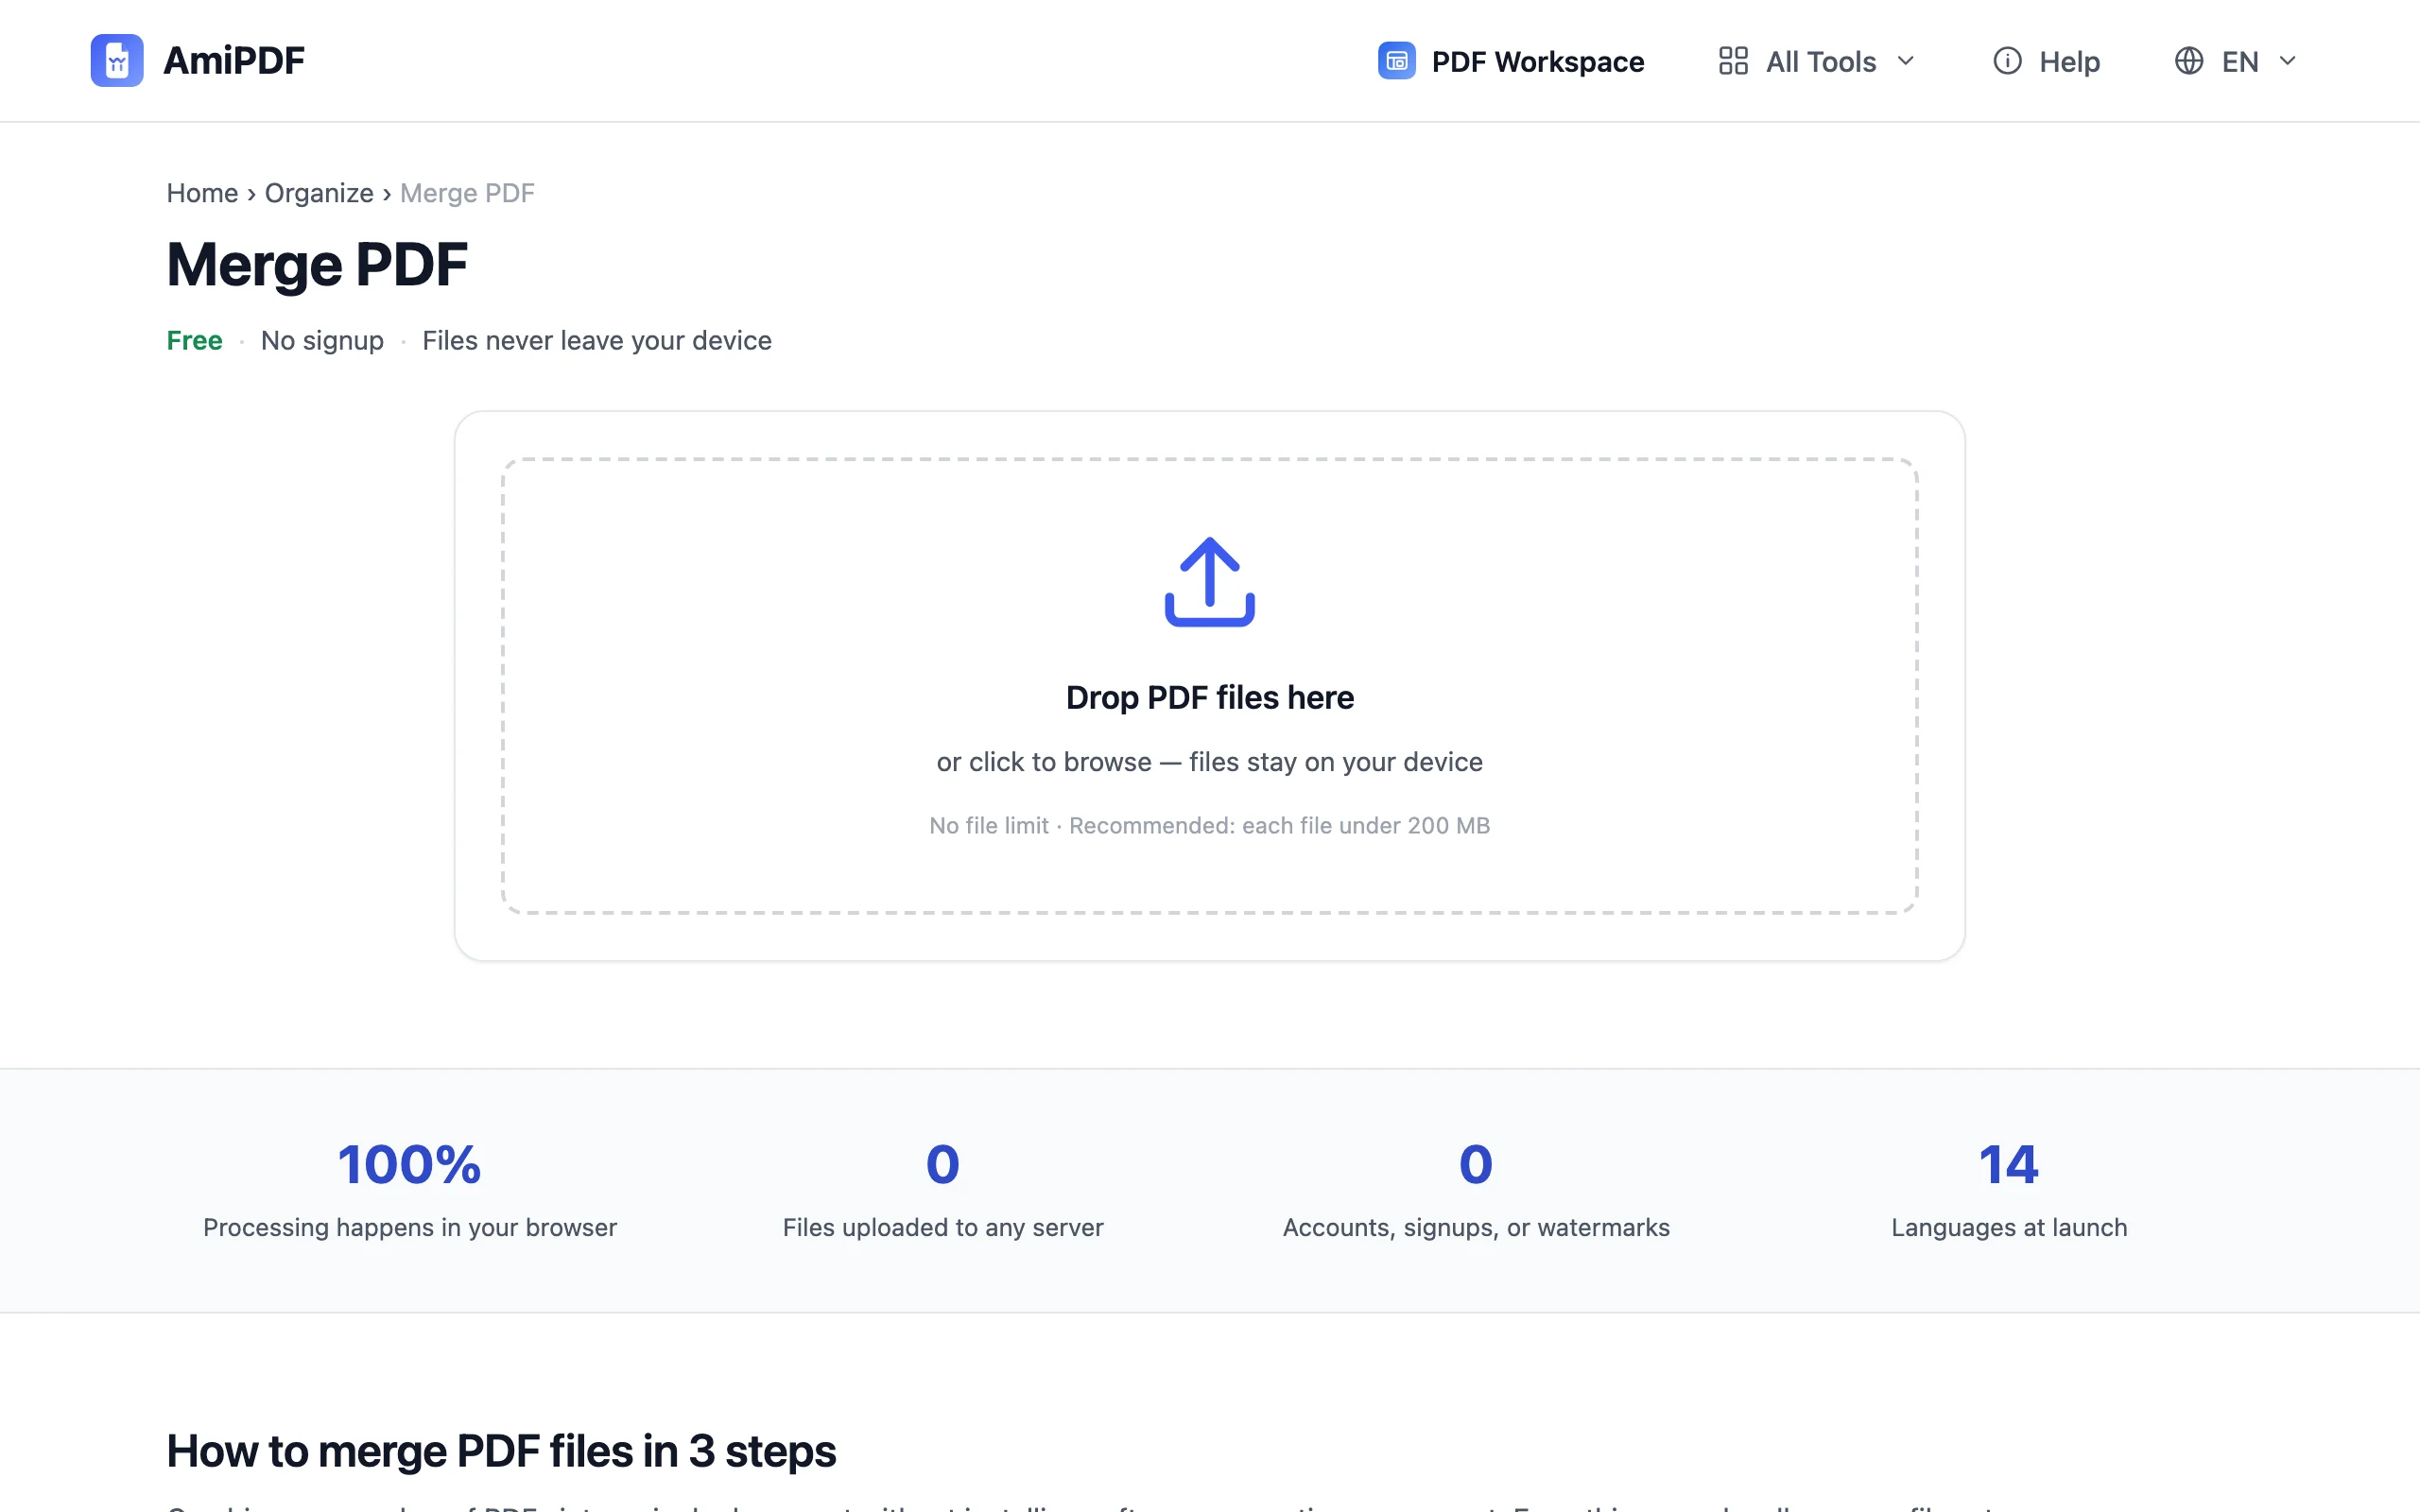Click 'Accounts, signups, or watermarks' text
The width and height of the screenshot is (2420, 1512).
[x=1476, y=1228]
